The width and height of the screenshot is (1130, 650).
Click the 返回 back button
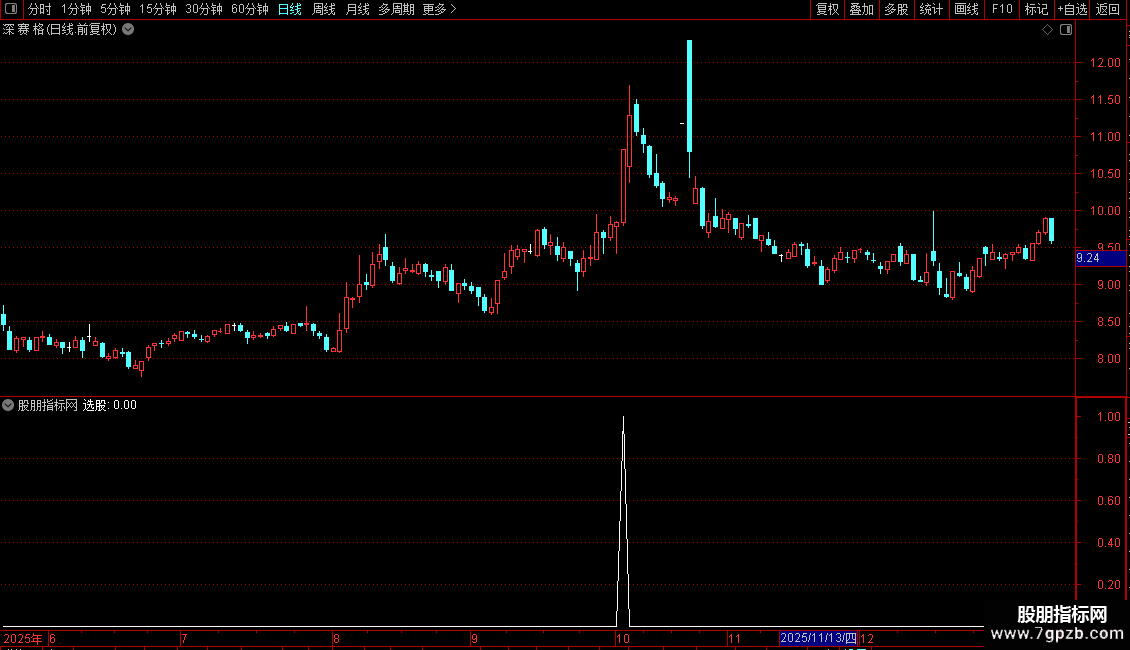point(1108,9)
